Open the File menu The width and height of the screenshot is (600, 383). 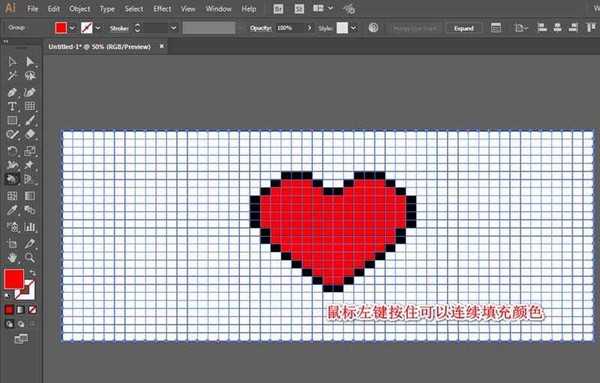[33, 8]
